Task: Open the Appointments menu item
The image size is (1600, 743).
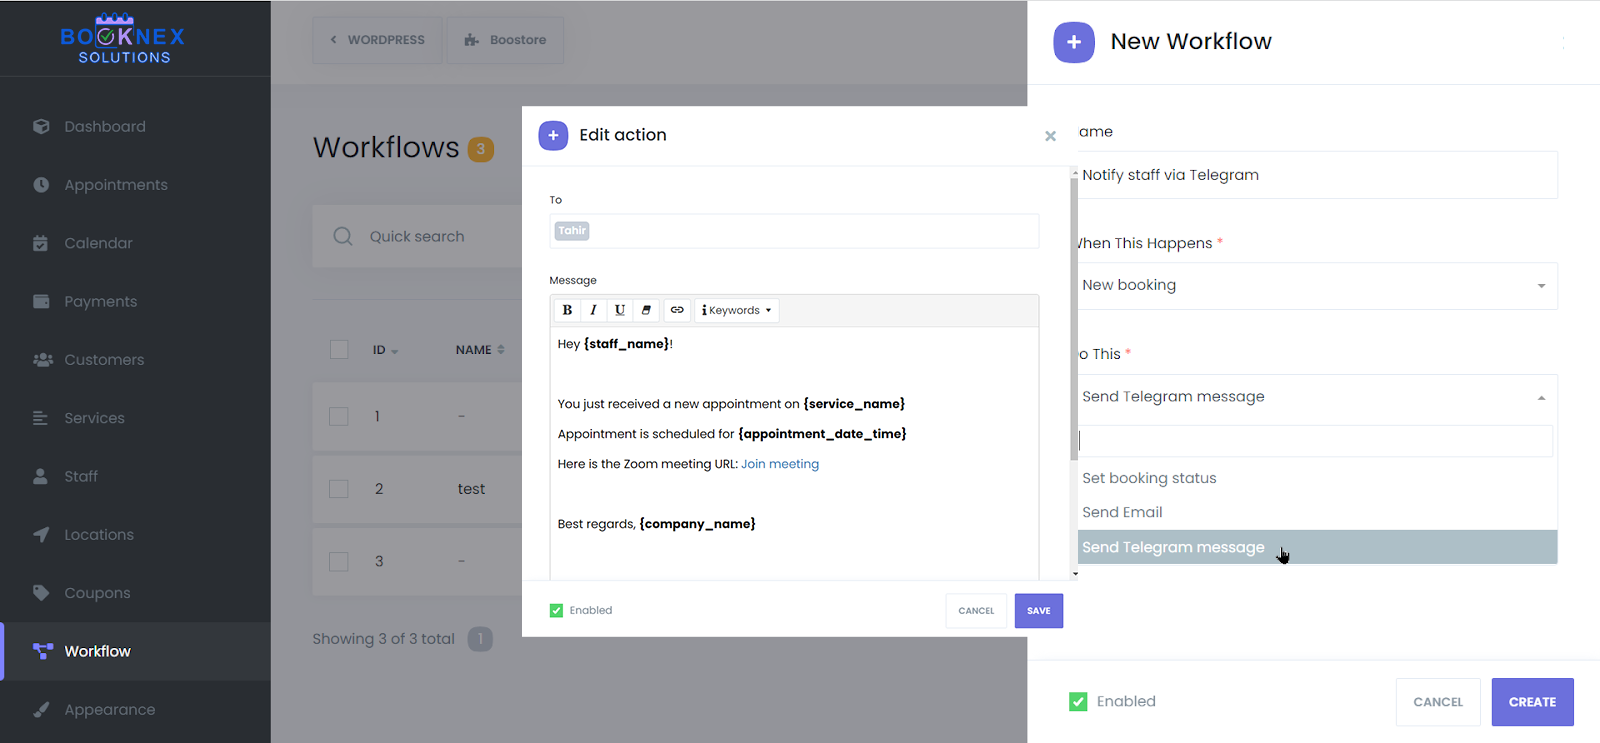Action: point(116,185)
